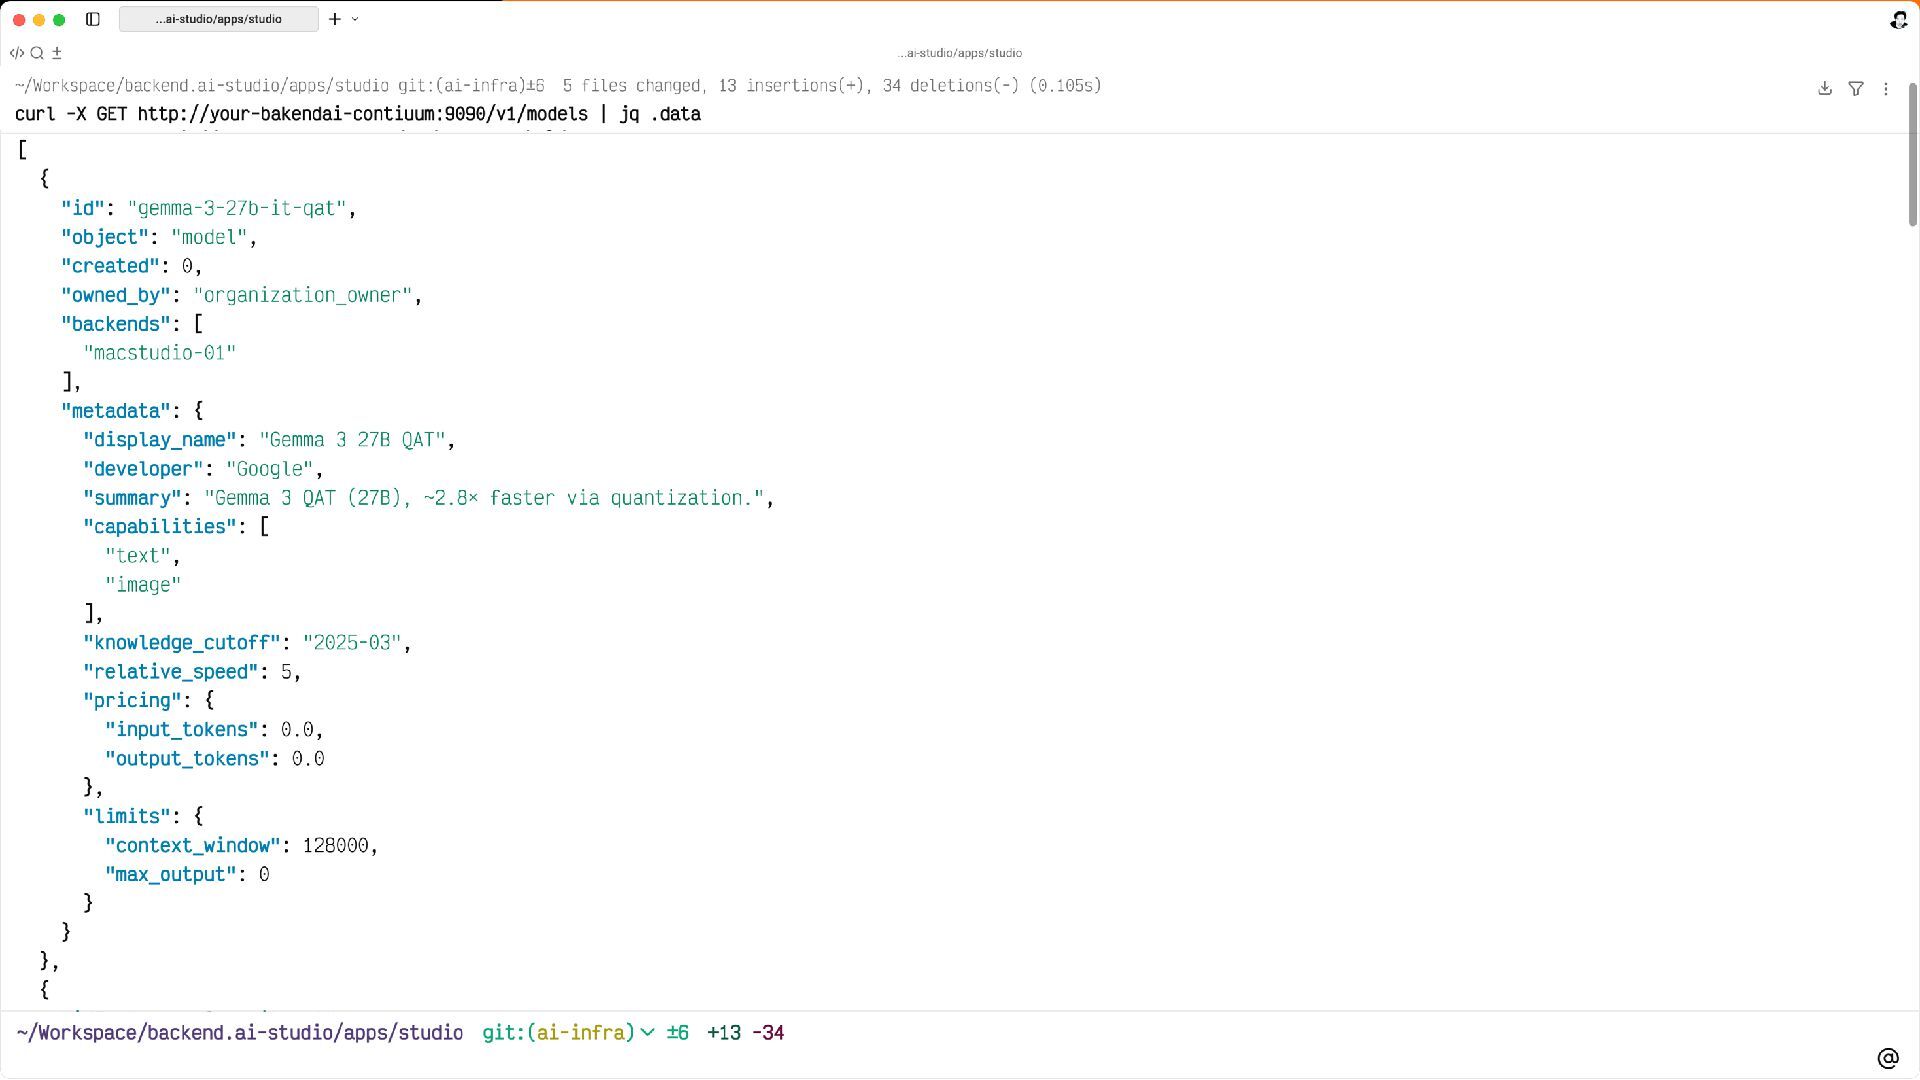Open the user profile avatar
This screenshot has height=1080, width=1920.
(1898, 19)
